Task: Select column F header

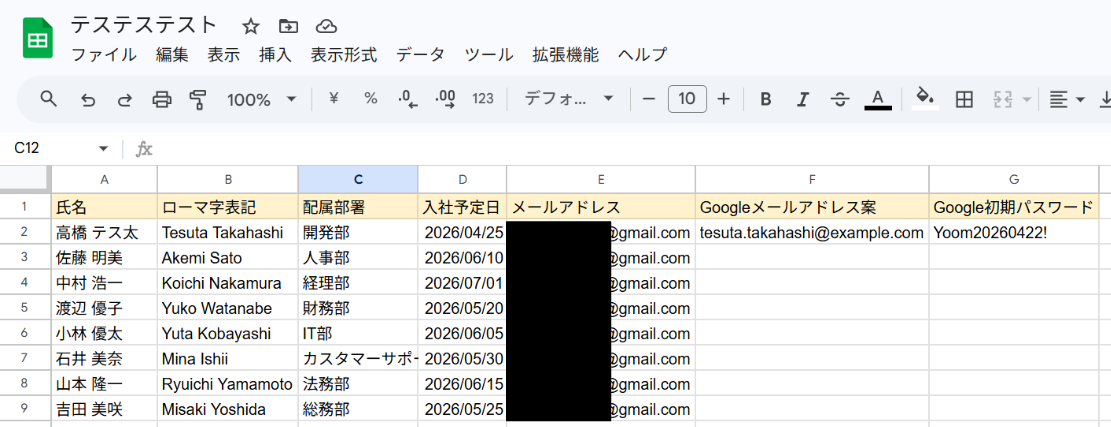Action: (x=812, y=179)
